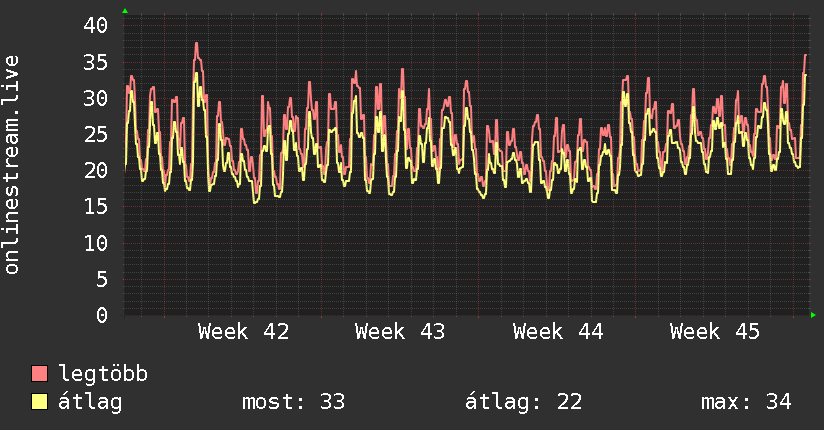Click the 'Week 43' axis label

pos(400,332)
